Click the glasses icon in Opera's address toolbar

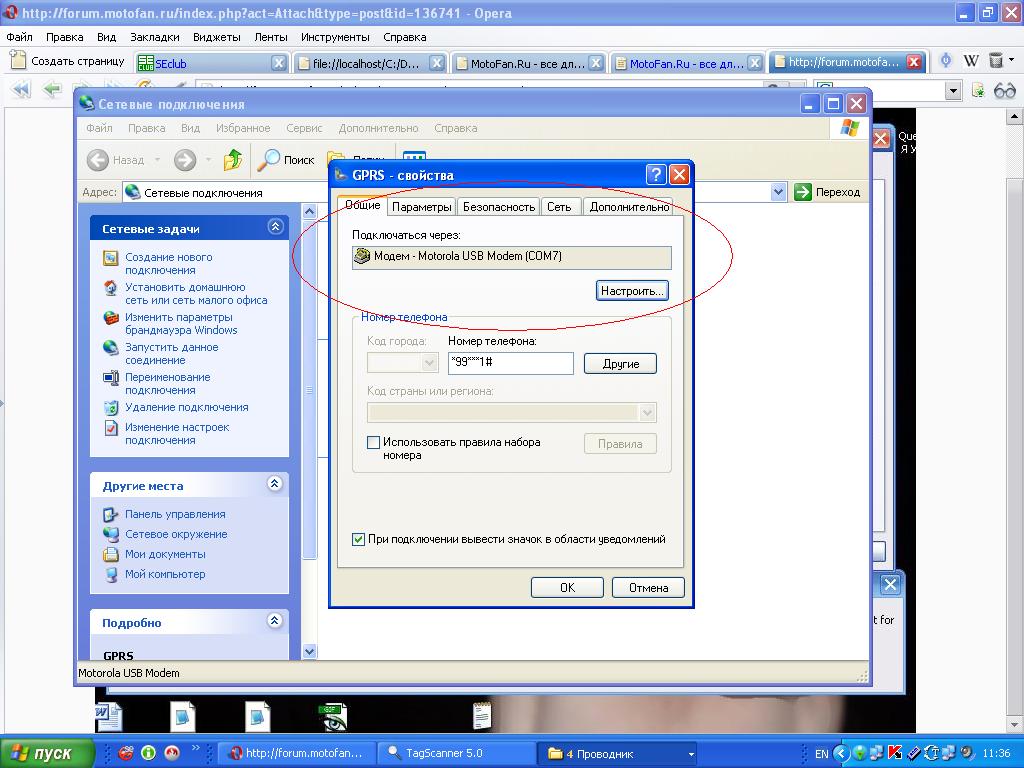point(1004,91)
